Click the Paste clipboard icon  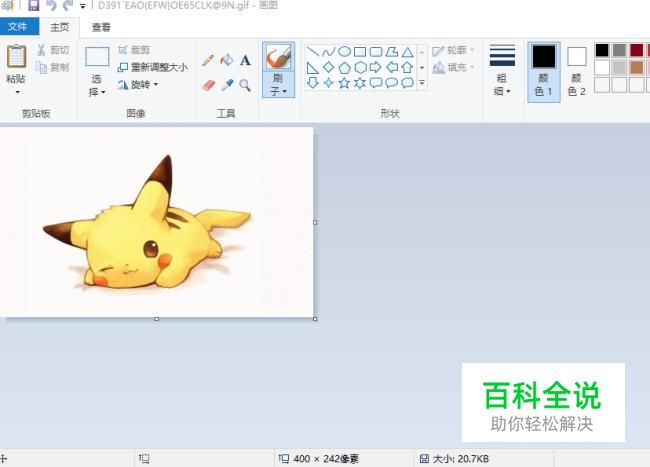tap(16, 56)
